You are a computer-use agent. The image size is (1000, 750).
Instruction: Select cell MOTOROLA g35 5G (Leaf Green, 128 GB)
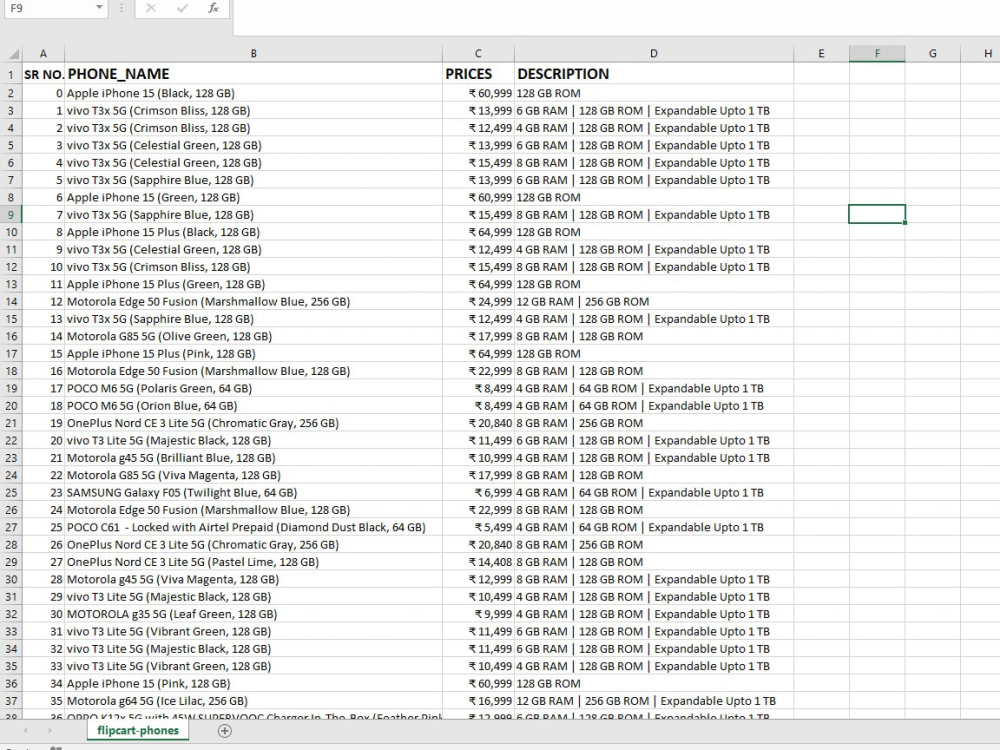(253, 614)
